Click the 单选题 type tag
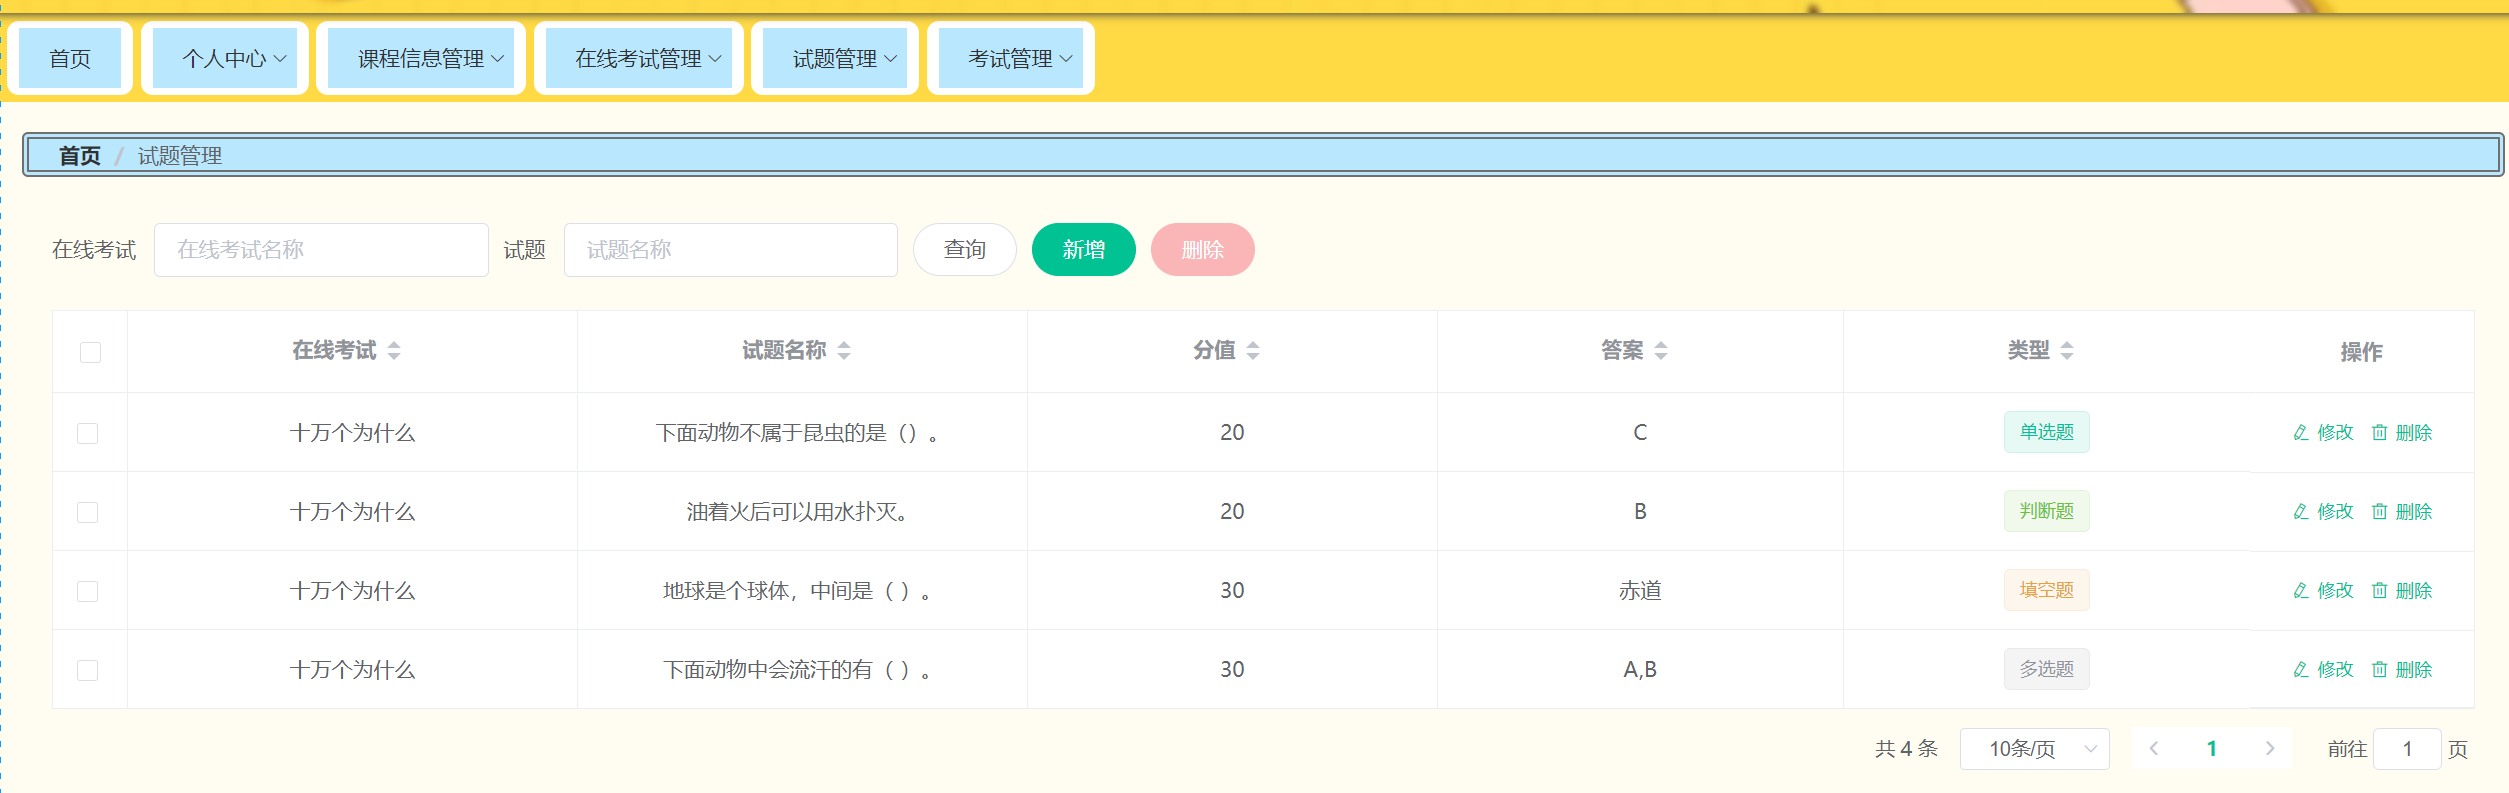The width and height of the screenshot is (2509, 793). 2046,432
